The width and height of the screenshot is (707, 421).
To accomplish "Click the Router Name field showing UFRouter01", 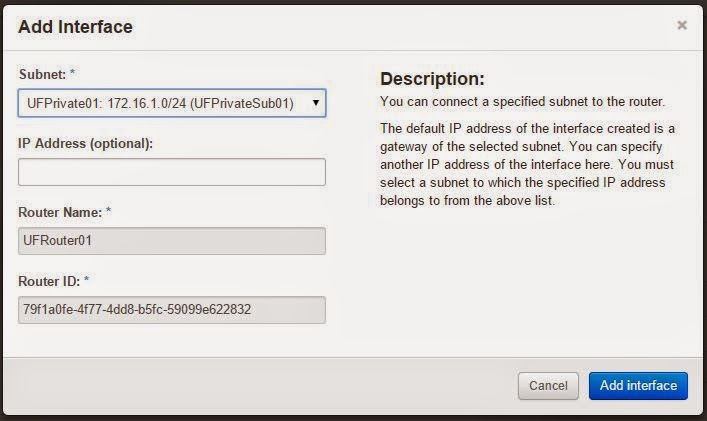I will [172, 241].
